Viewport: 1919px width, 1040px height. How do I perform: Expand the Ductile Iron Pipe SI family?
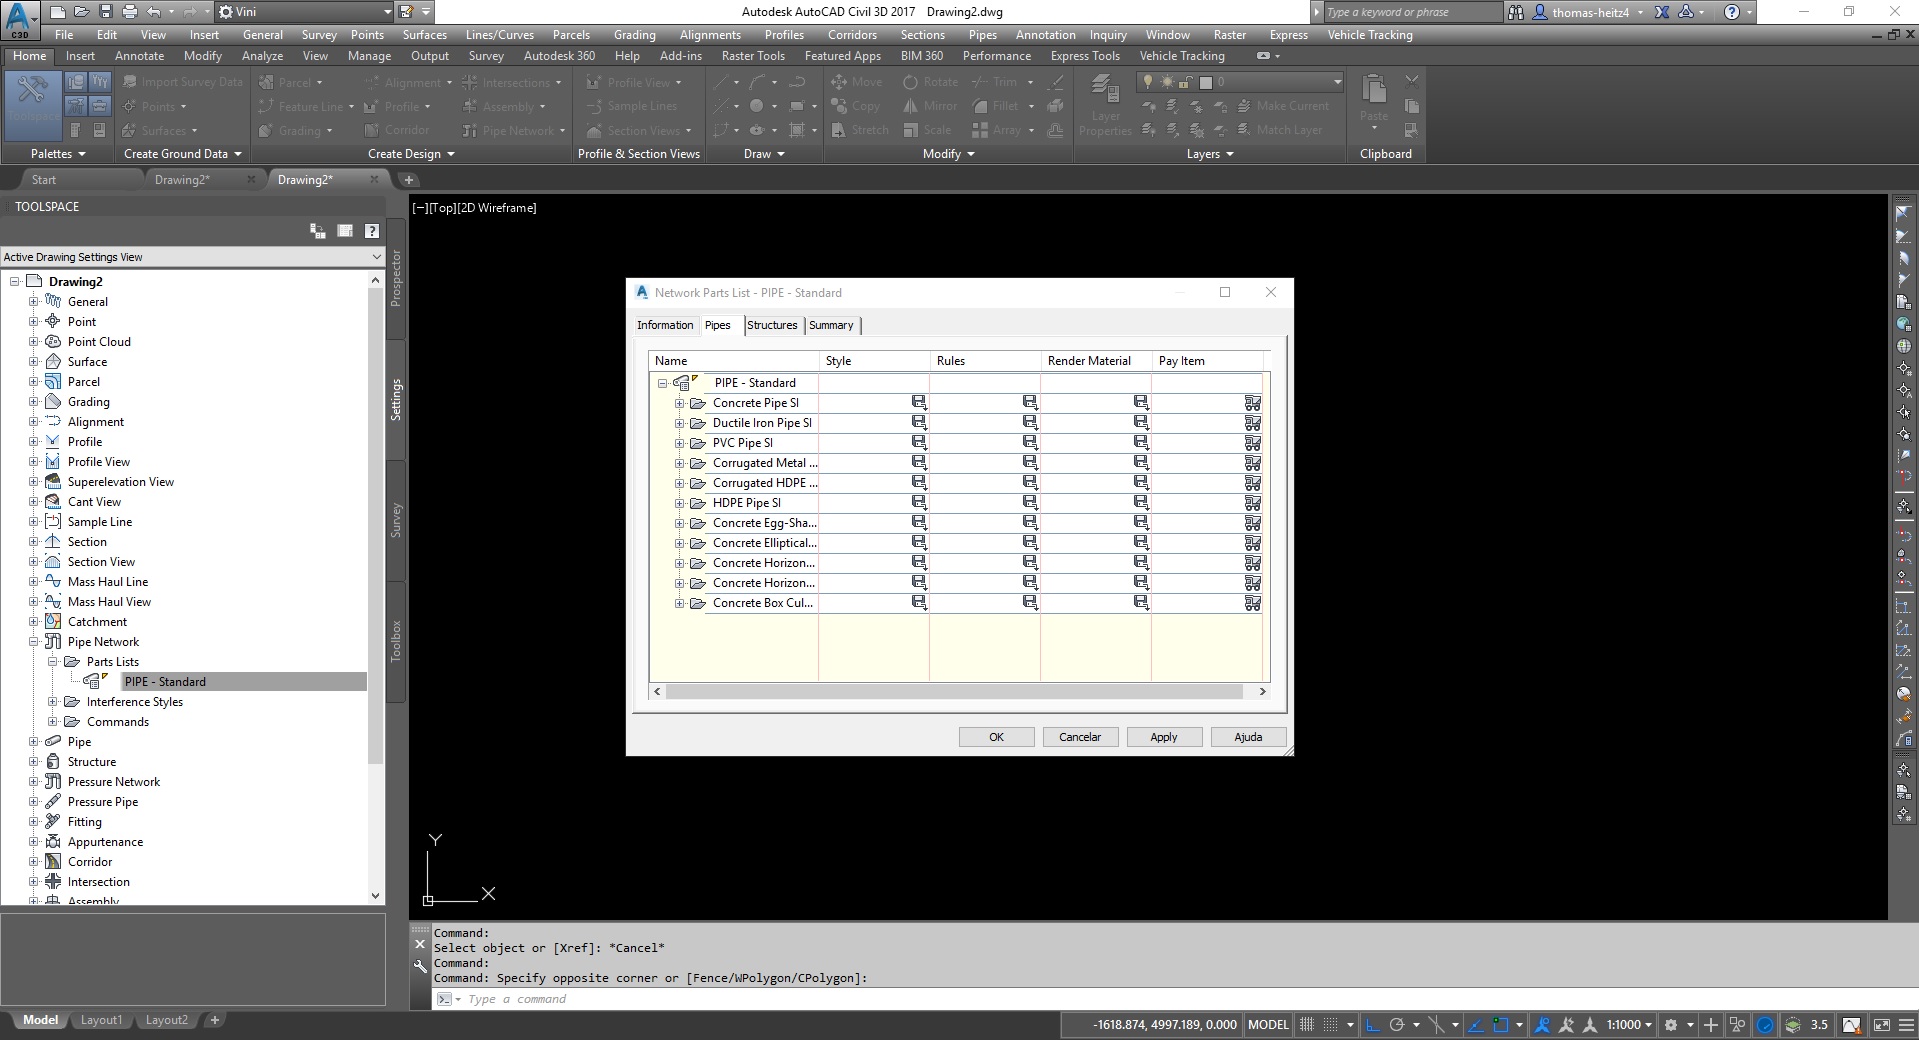pos(679,423)
